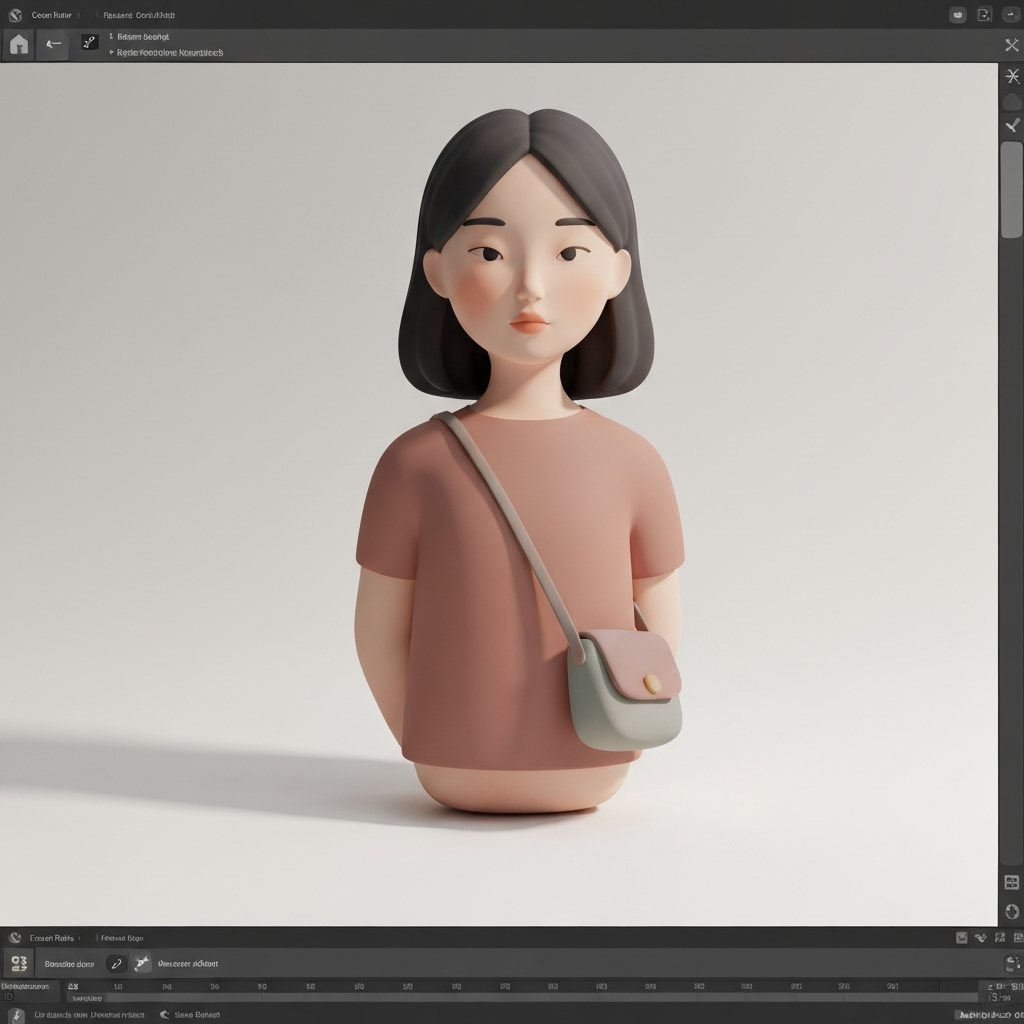This screenshot has width=1024, height=1024.
Task: Open the document dropdown icon in the top-right title bar
Action: (984, 15)
